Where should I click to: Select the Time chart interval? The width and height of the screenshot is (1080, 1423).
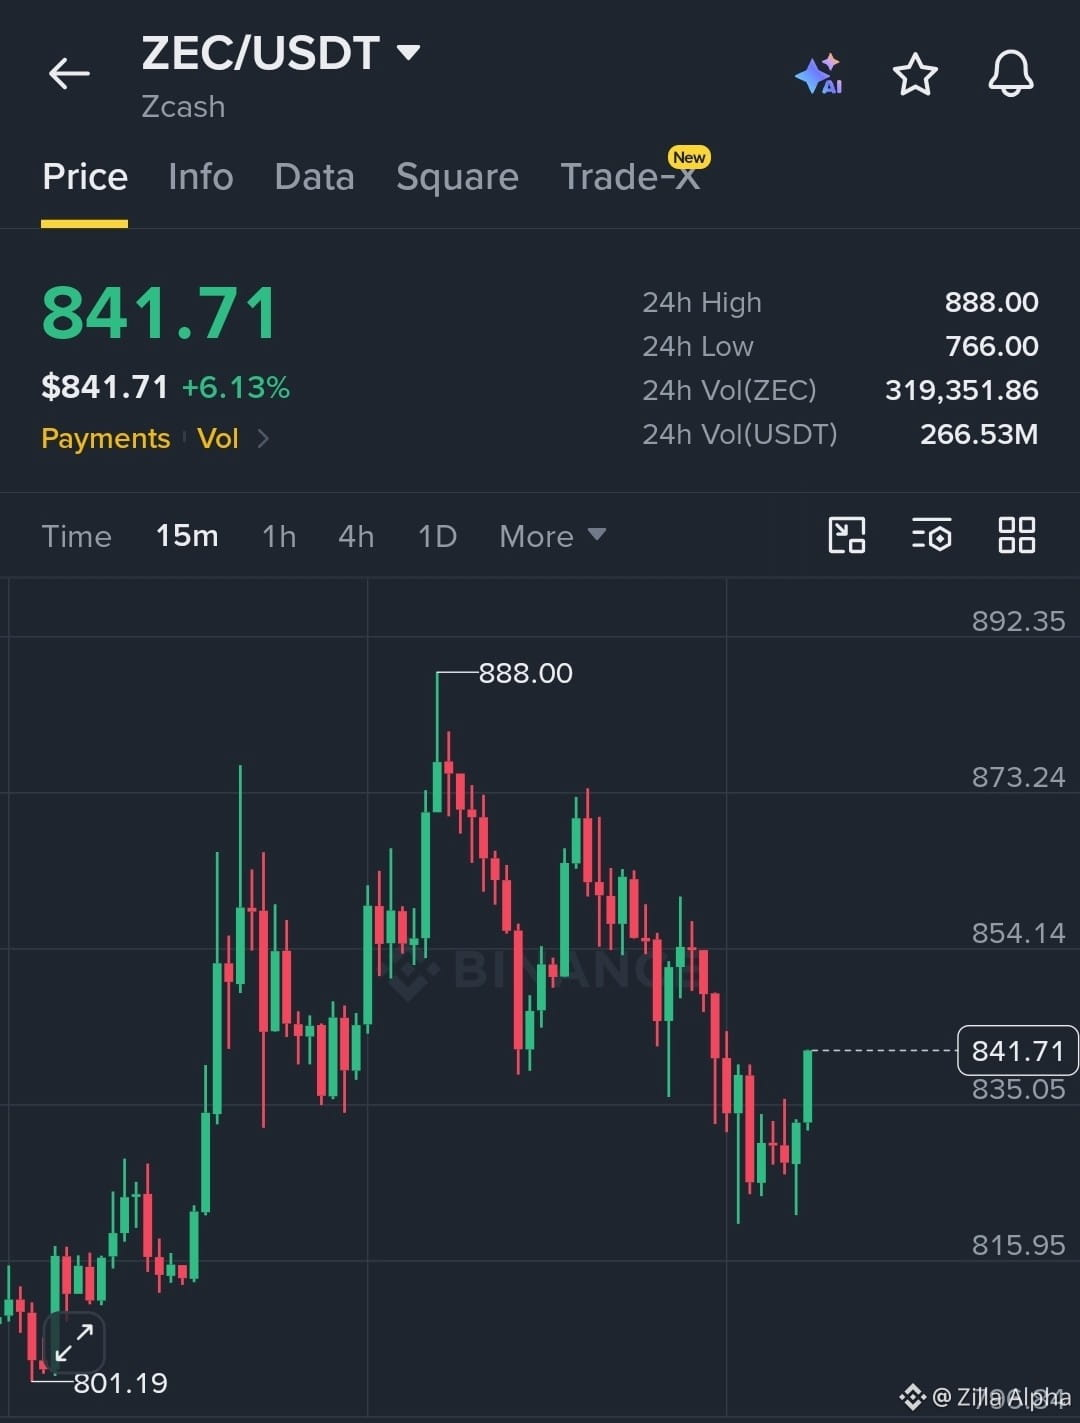76,536
